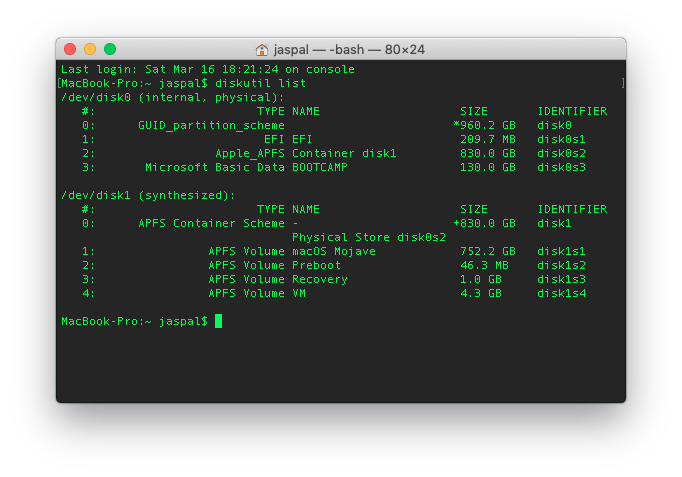Click the 'SIZE' column header under disk1
682x477 pixels.
pyautogui.click(x=474, y=209)
